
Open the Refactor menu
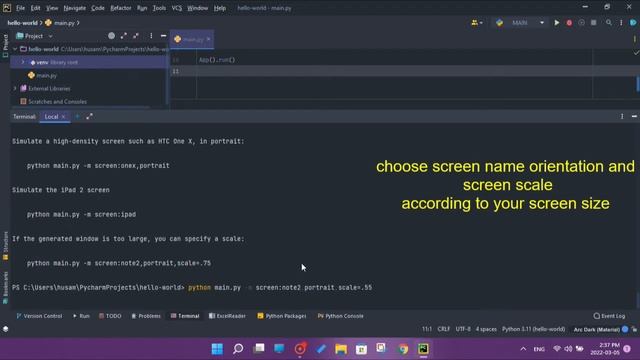point(120,8)
